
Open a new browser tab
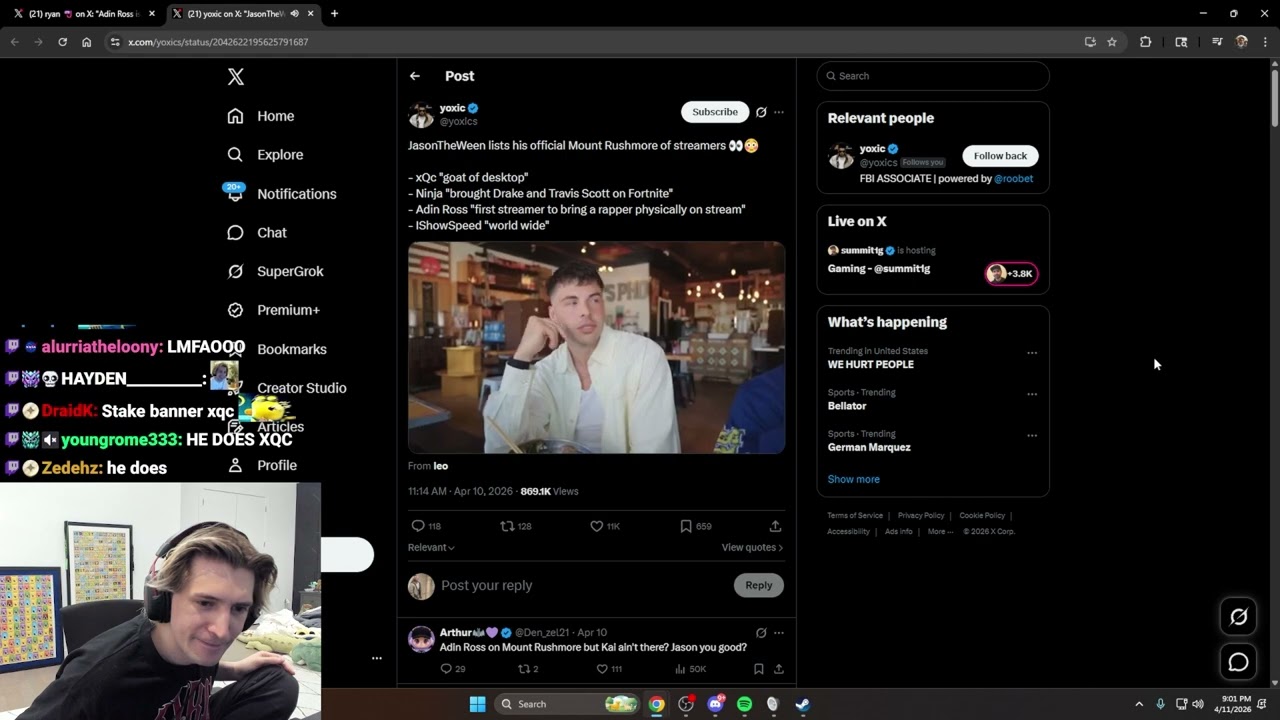pyautogui.click(x=334, y=14)
